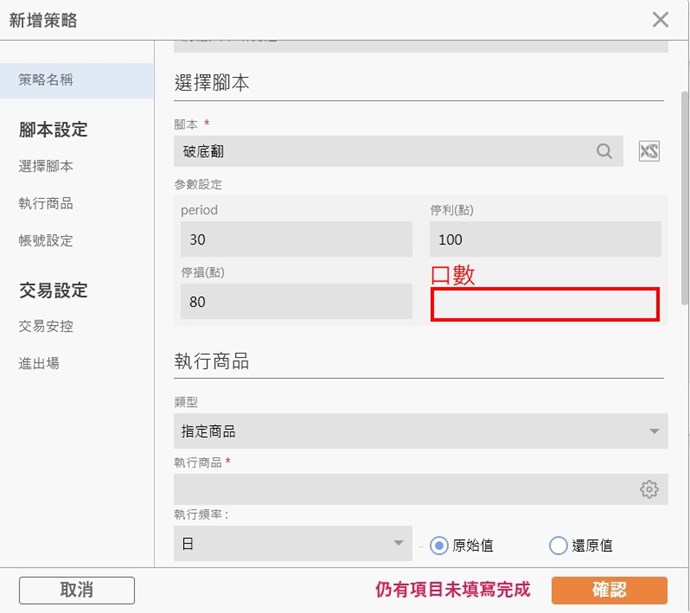Click the period input field
The image size is (690, 613).
294,240
